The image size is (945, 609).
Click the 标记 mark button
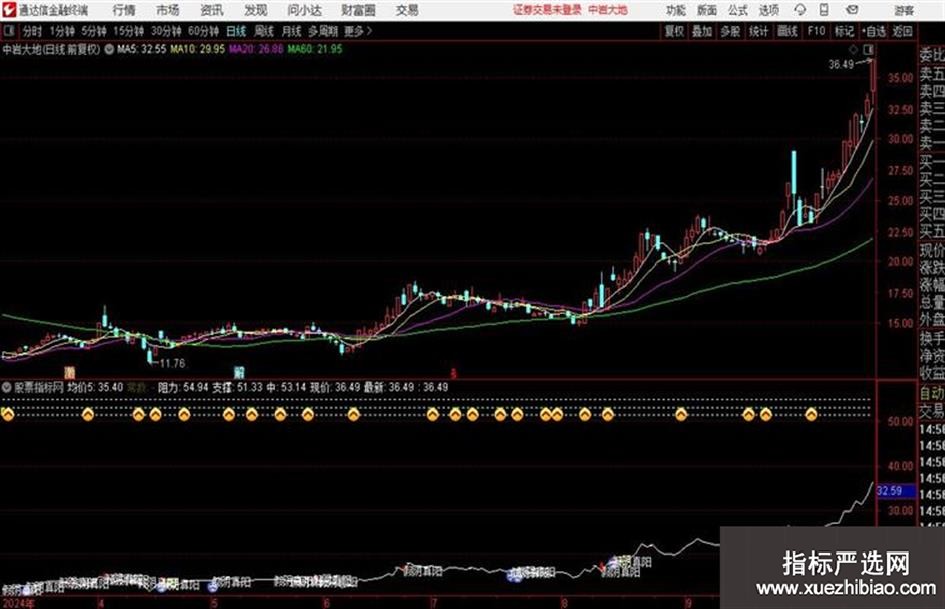(844, 31)
